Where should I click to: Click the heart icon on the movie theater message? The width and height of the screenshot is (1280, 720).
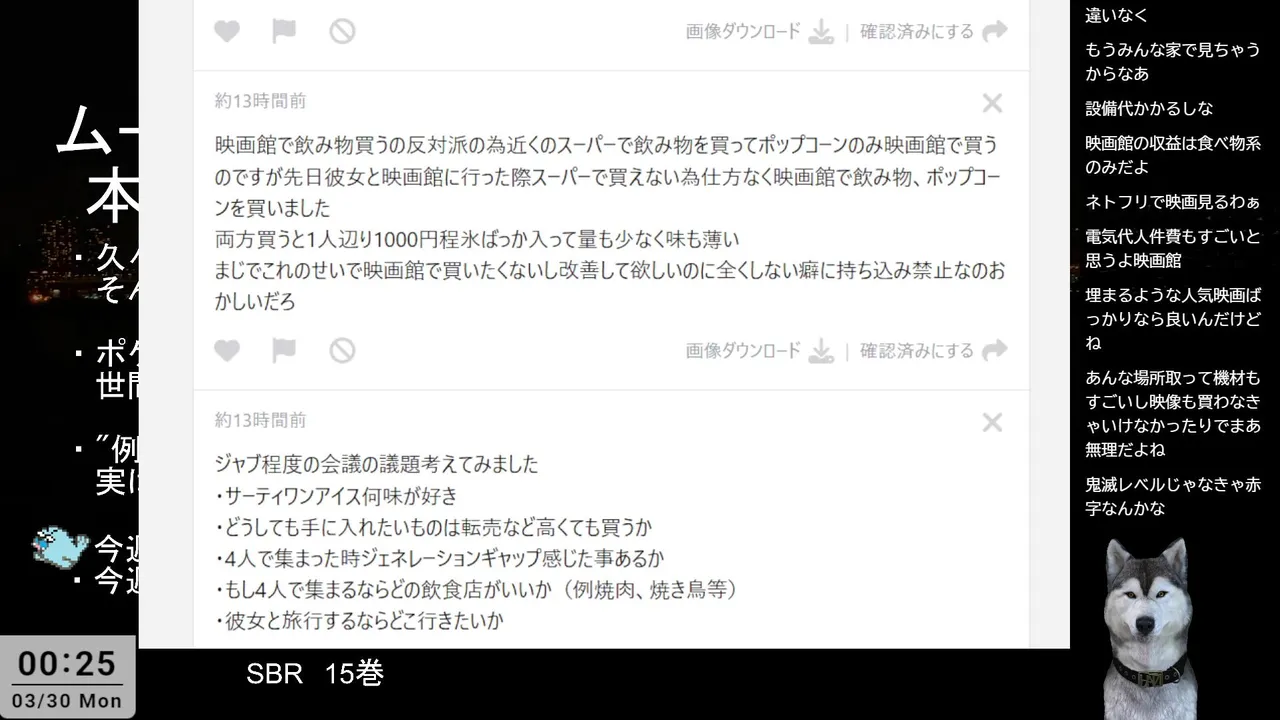[x=227, y=350]
